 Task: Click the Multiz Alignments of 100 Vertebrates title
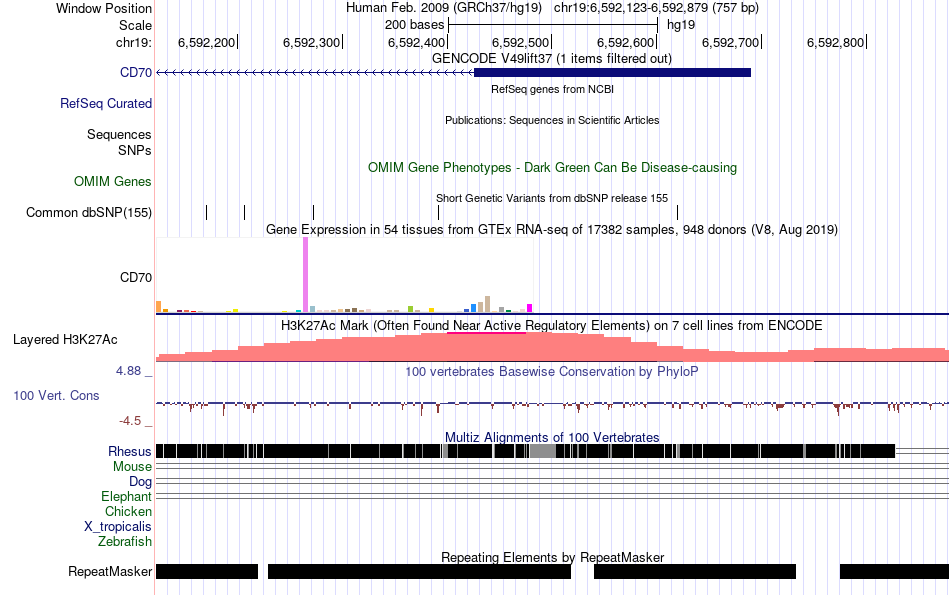click(x=552, y=437)
